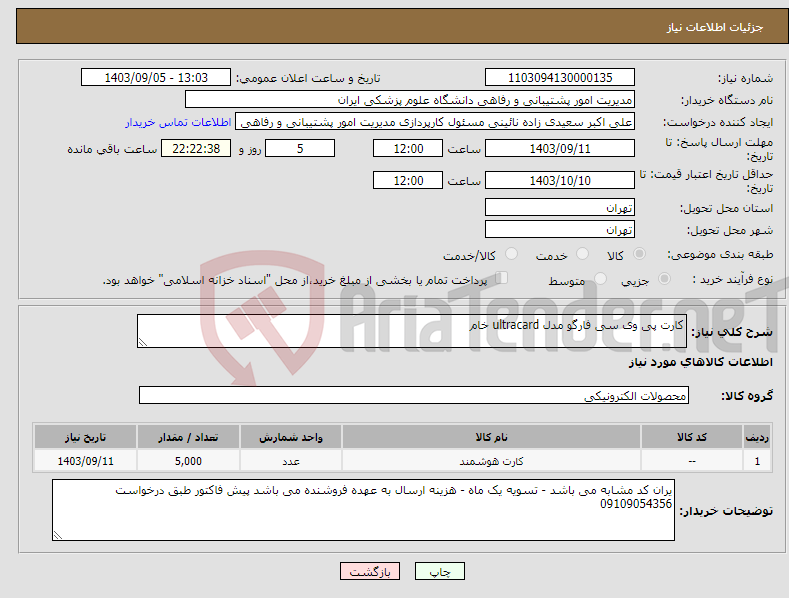
Task: Select the کالا/خدمت radio button
Action: coord(511,254)
